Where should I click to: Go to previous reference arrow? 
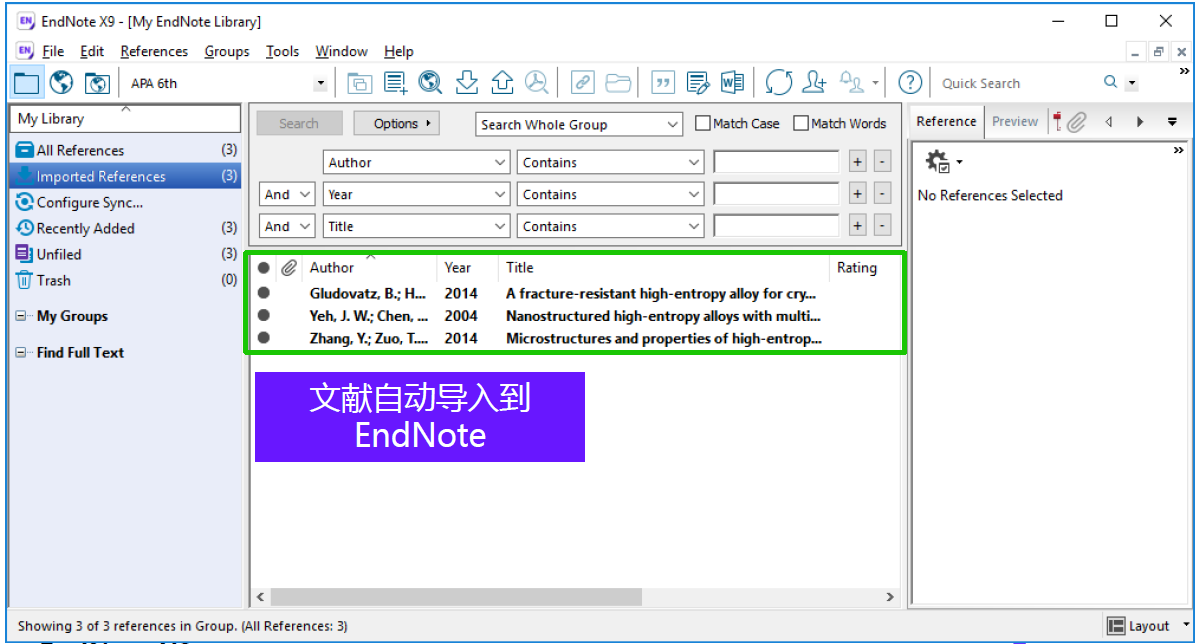tap(1109, 122)
